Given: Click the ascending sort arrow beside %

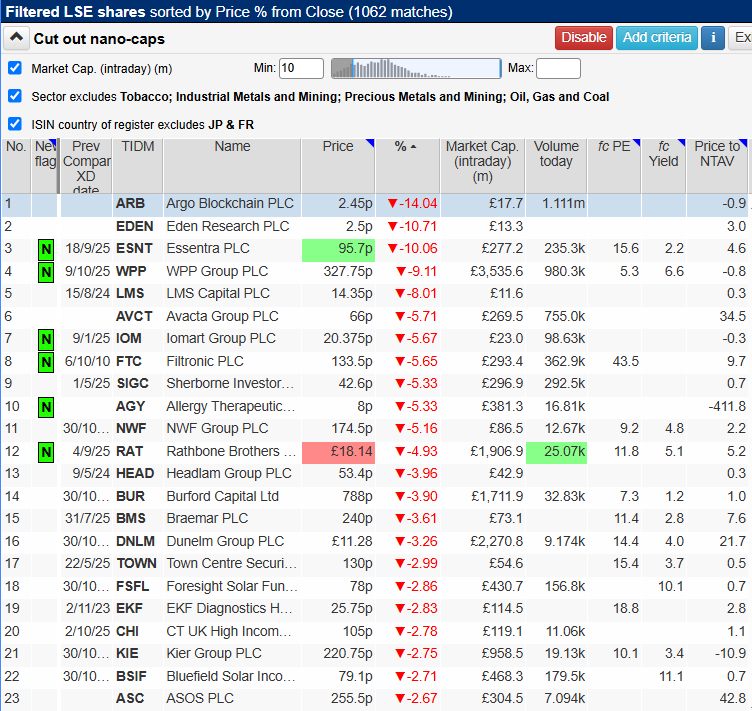Looking at the screenshot, I should tap(413, 147).
